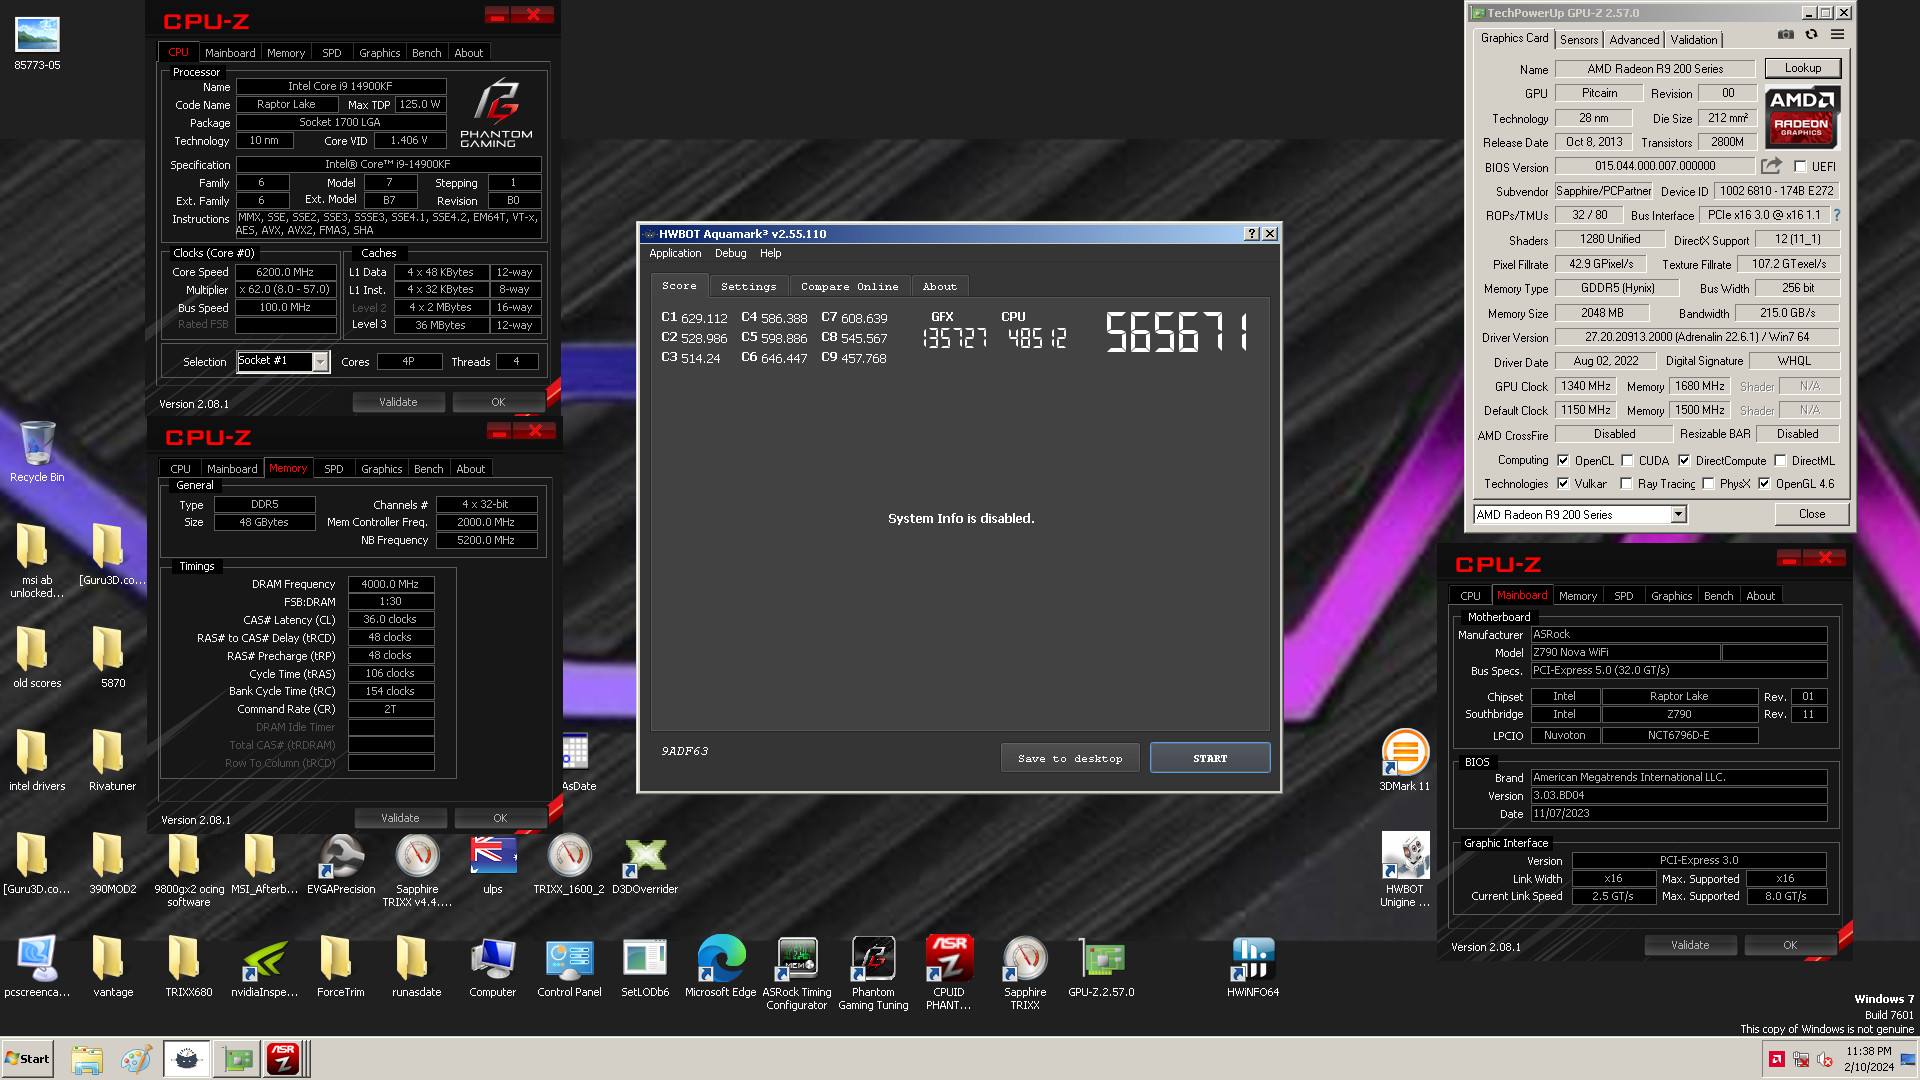Click the Aquamark About tab

[x=939, y=286]
